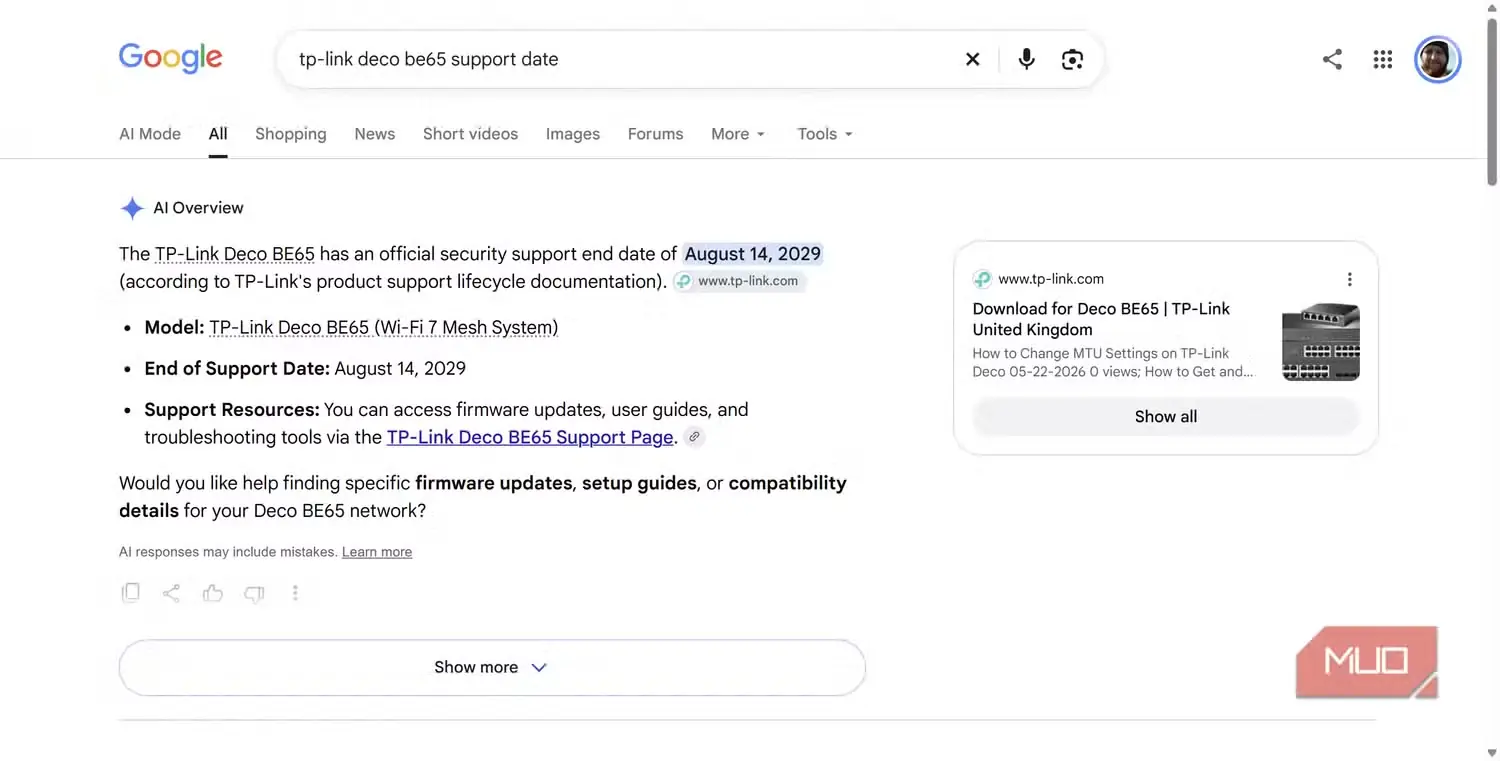The width and height of the screenshot is (1500, 761).
Task: Open the three-dot menu under AI Overview
Action: click(x=295, y=593)
